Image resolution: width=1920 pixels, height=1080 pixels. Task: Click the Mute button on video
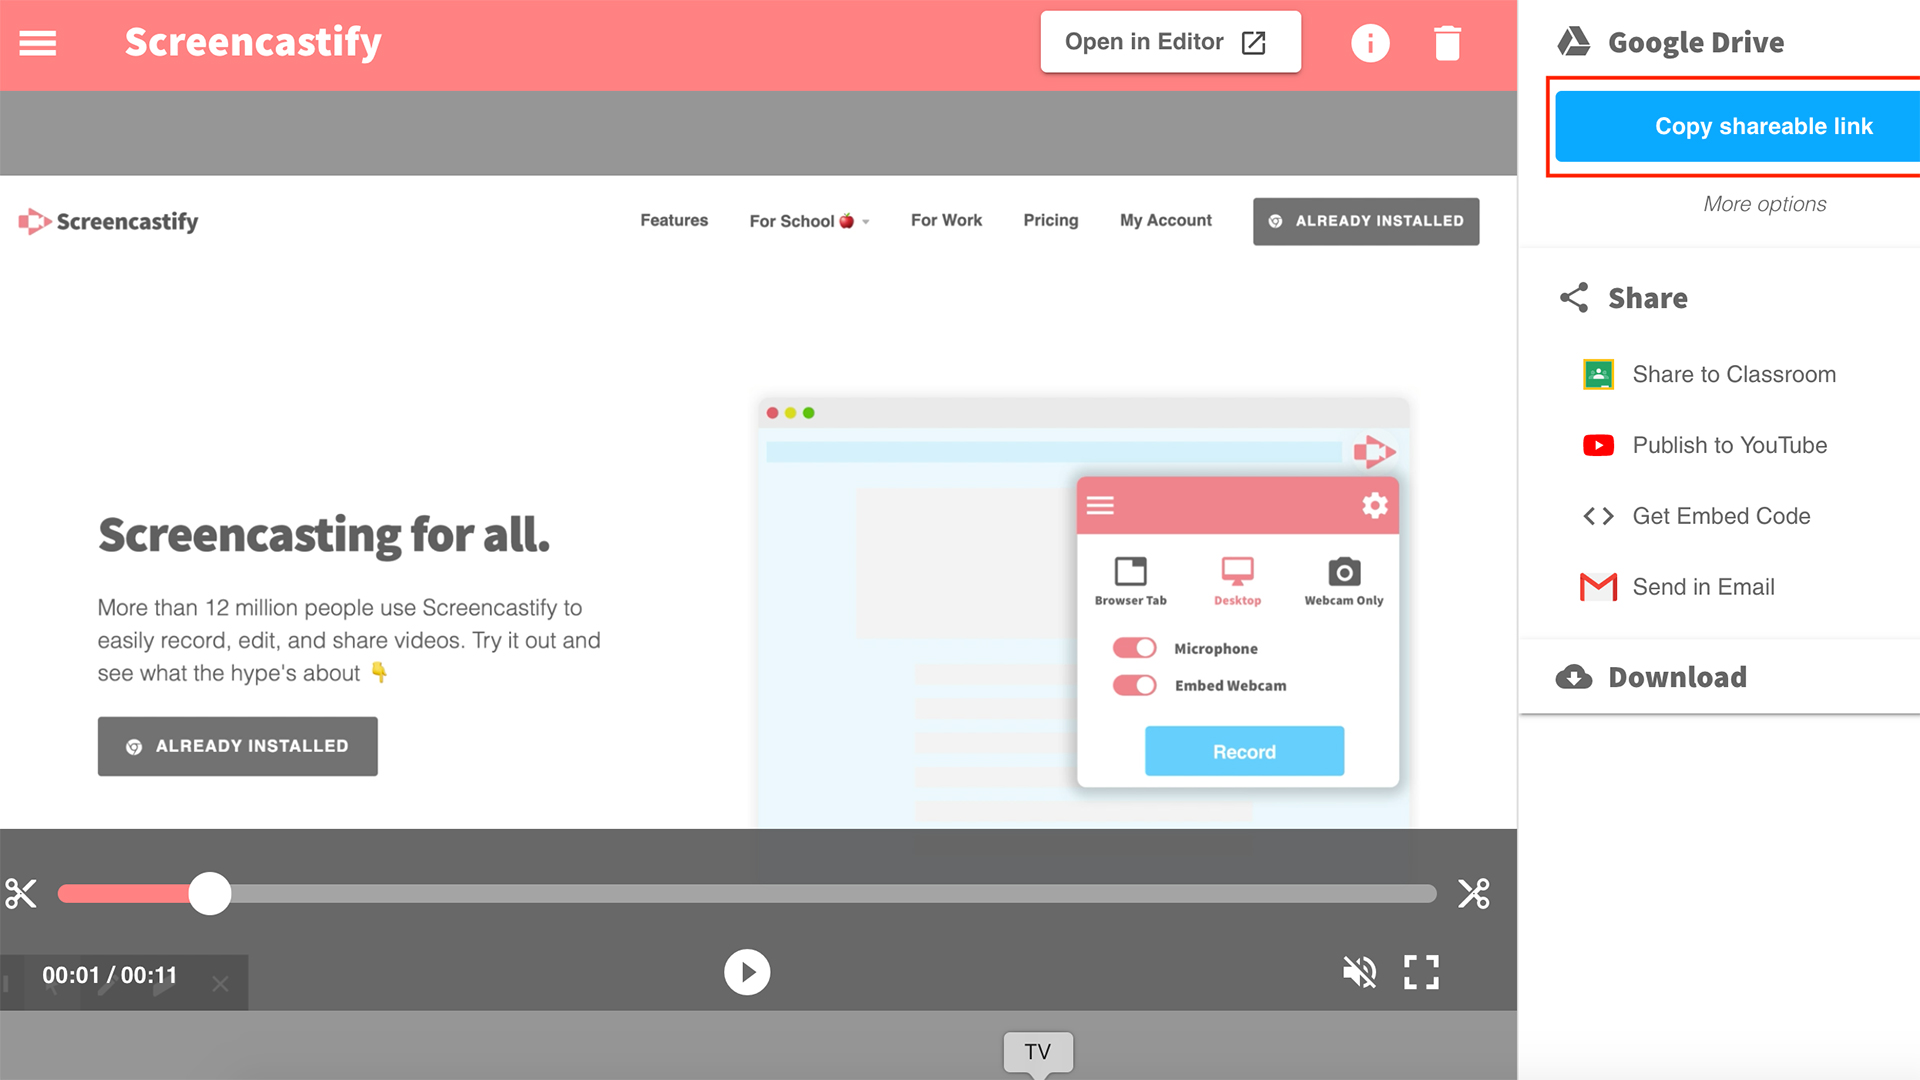pos(1358,972)
